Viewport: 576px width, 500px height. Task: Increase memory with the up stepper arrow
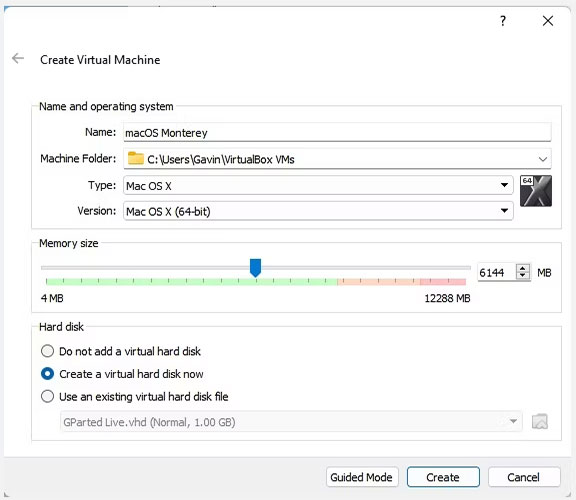point(522,269)
